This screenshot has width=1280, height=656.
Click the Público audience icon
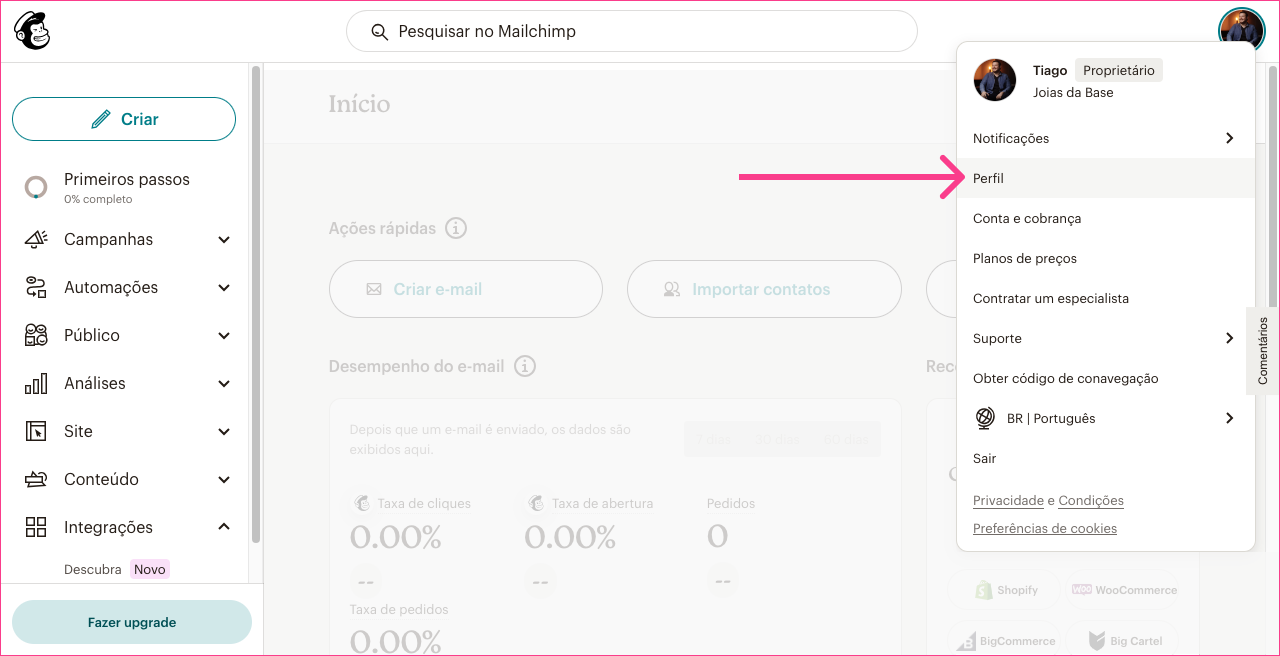(x=36, y=336)
